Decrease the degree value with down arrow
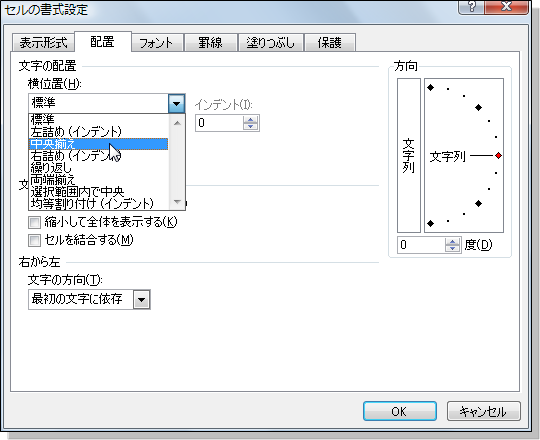Screen dimensions: 540x440 tap(452, 249)
